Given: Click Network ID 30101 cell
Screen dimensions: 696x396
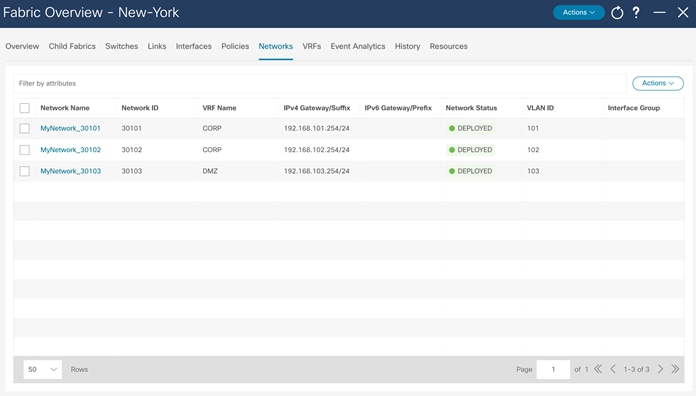Looking at the screenshot, I should pos(131,128).
